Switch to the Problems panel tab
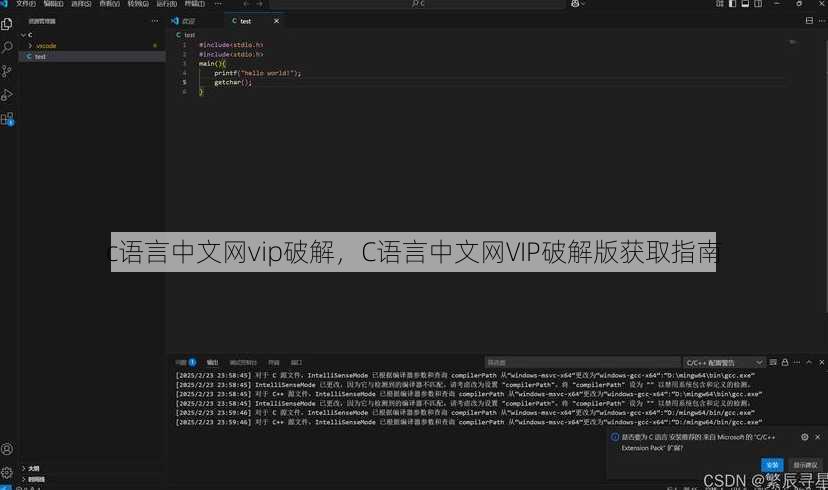 coord(186,363)
